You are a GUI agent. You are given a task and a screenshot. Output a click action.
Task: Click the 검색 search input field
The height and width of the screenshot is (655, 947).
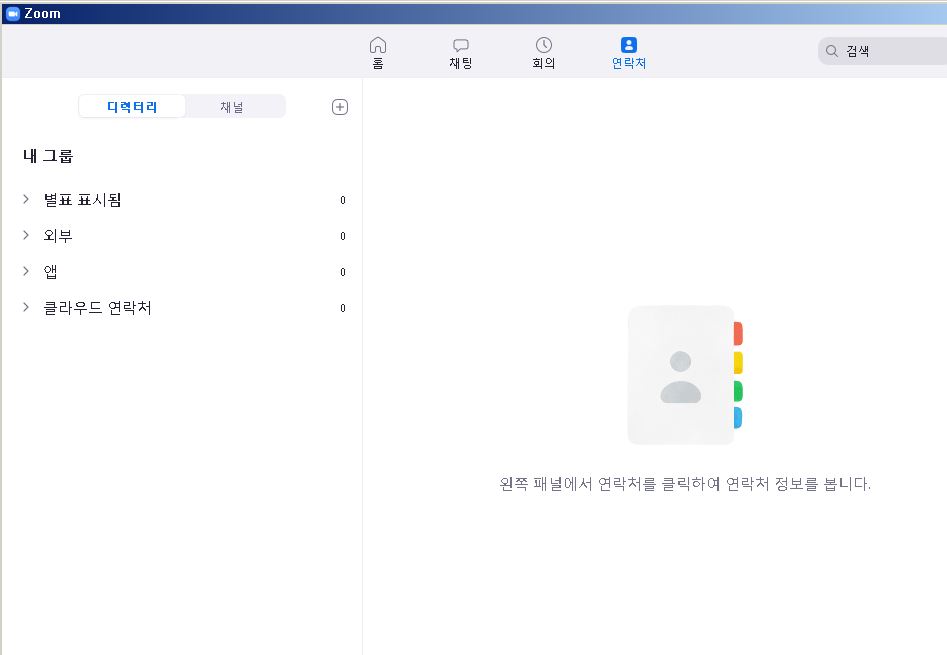pyautogui.click(x=882, y=51)
